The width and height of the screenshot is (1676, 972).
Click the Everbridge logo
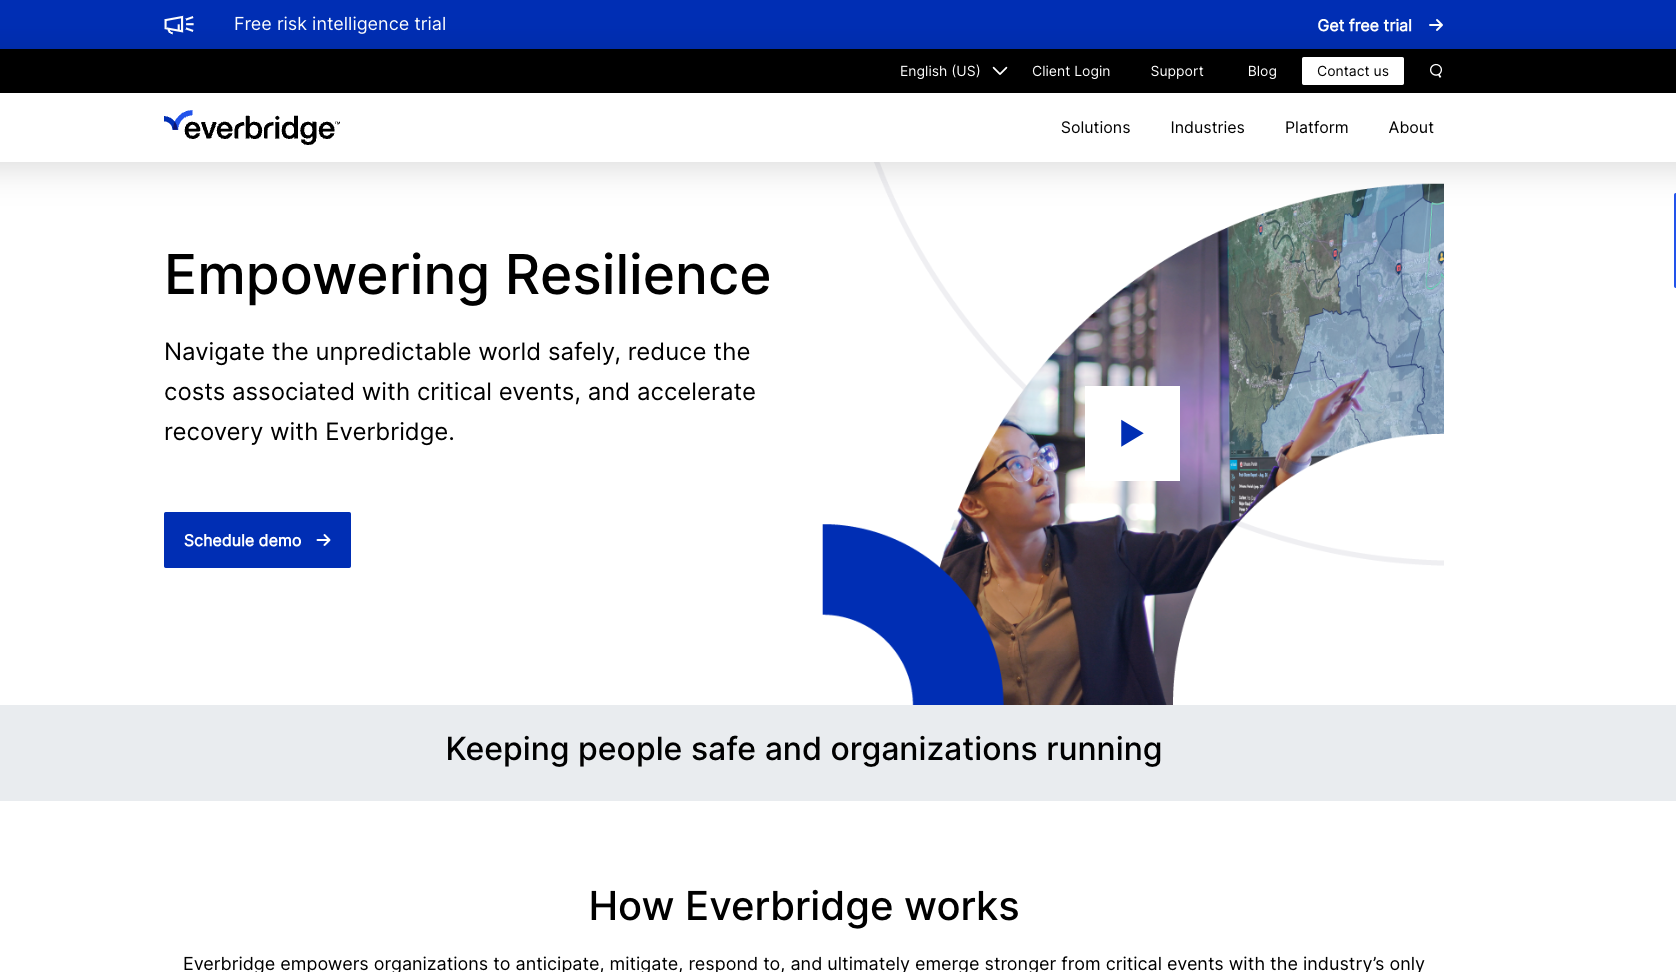pos(252,127)
